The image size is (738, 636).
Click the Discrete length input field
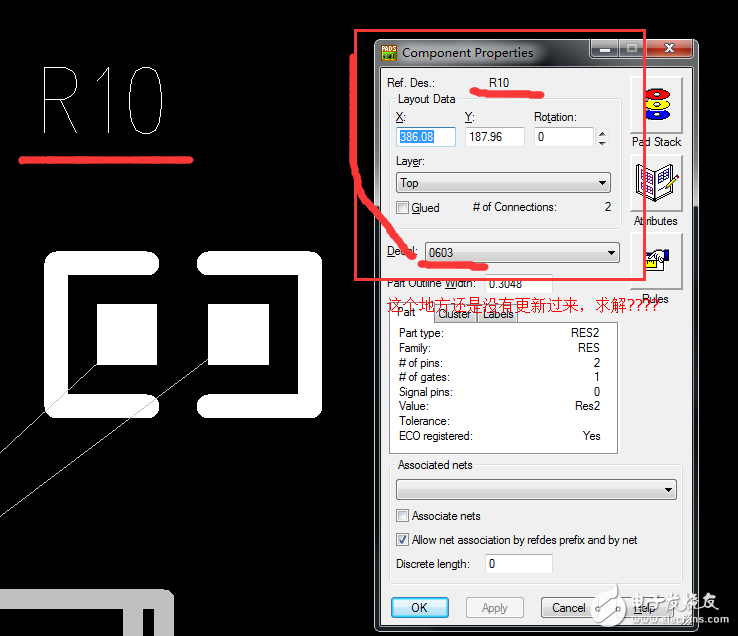(519, 564)
